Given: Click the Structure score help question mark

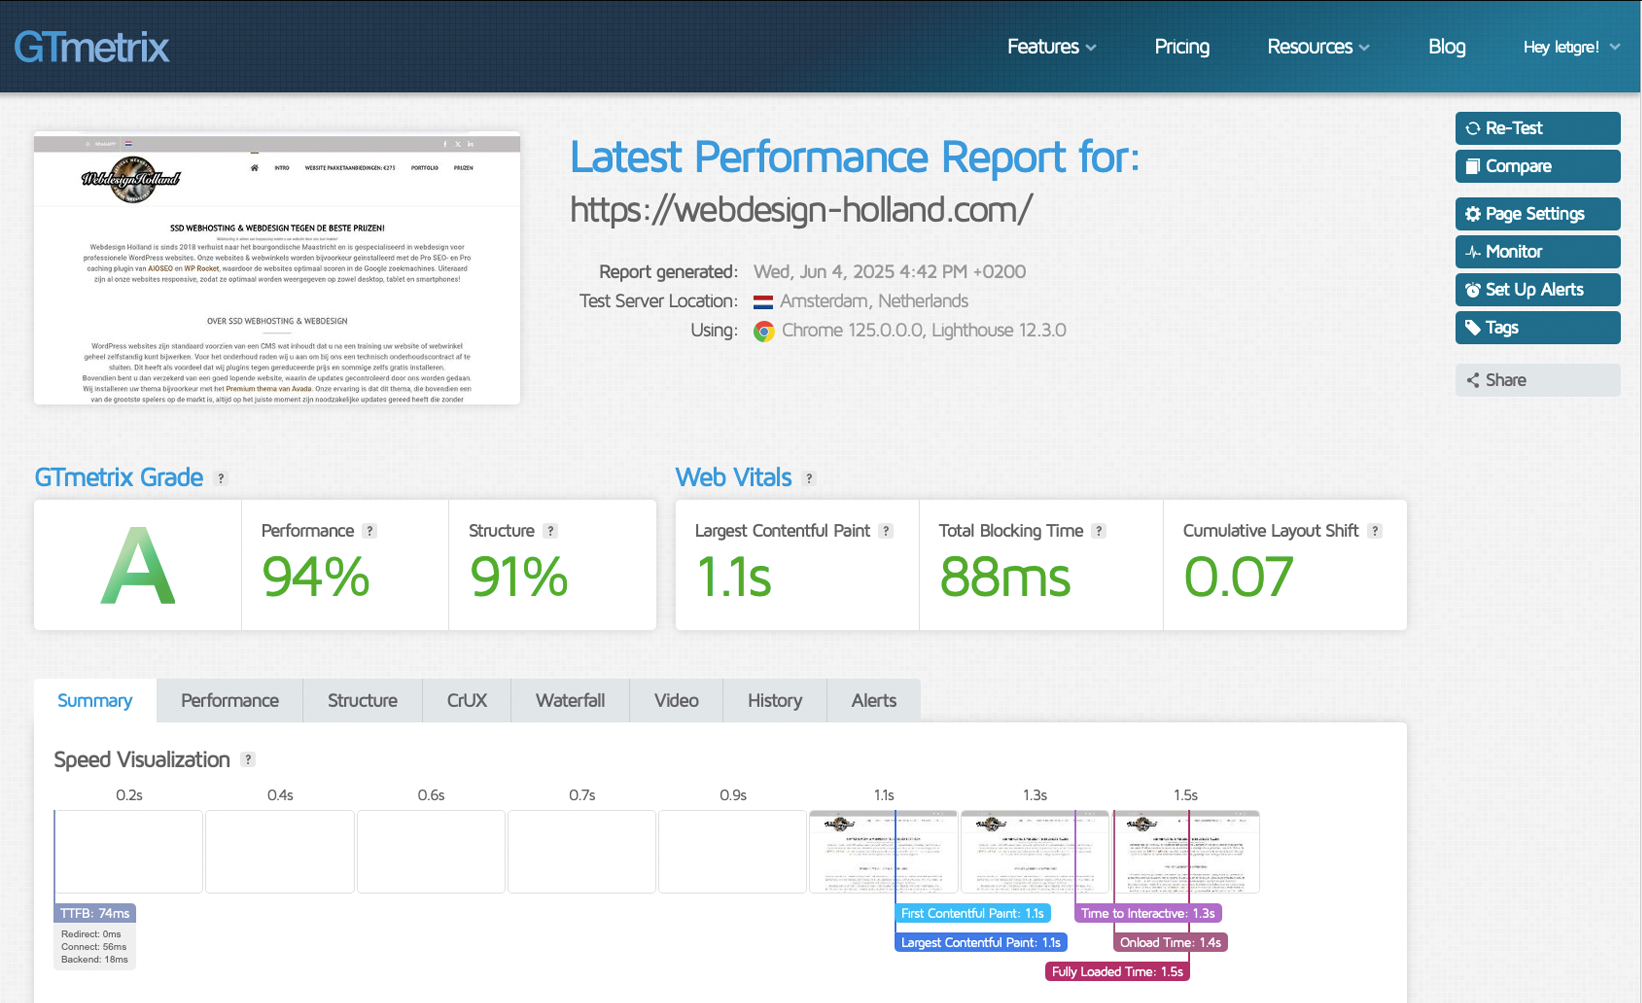Looking at the screenshot, I should pos(550,531).
